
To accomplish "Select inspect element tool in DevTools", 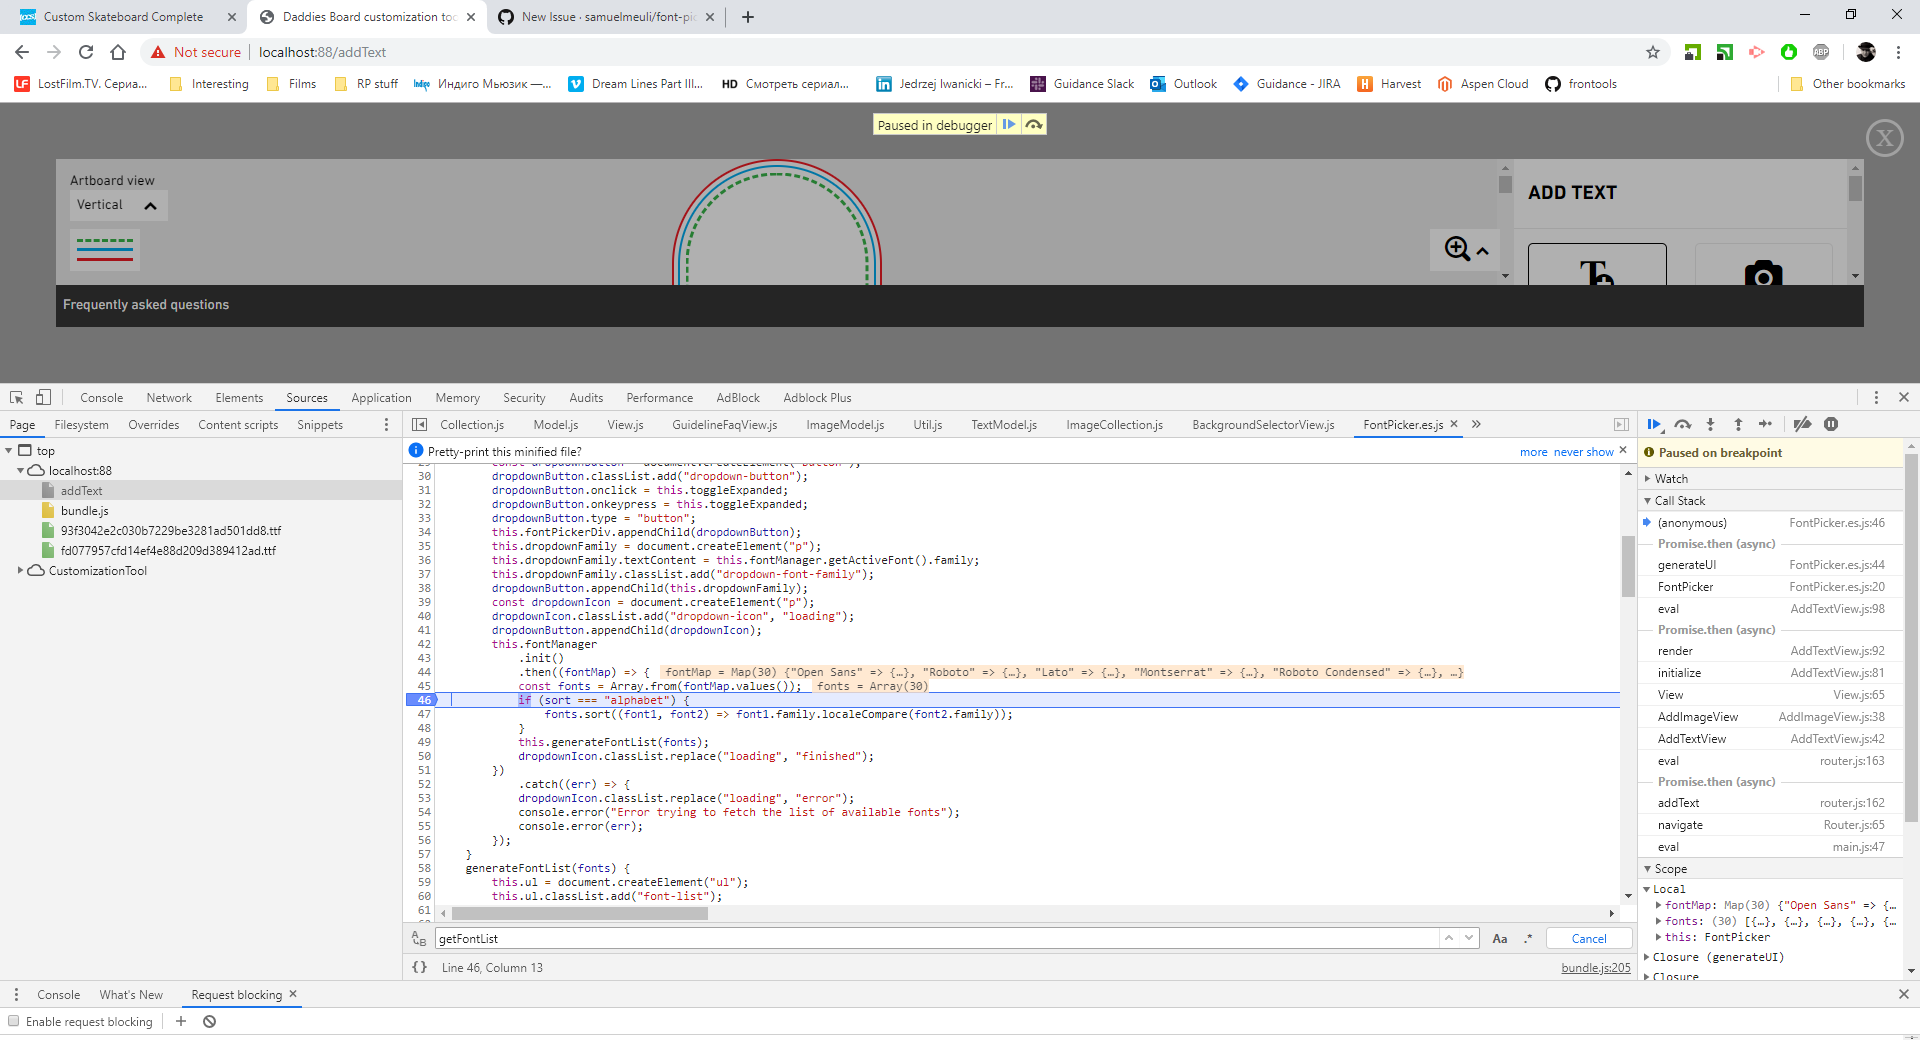I will (x=16, y=397).
